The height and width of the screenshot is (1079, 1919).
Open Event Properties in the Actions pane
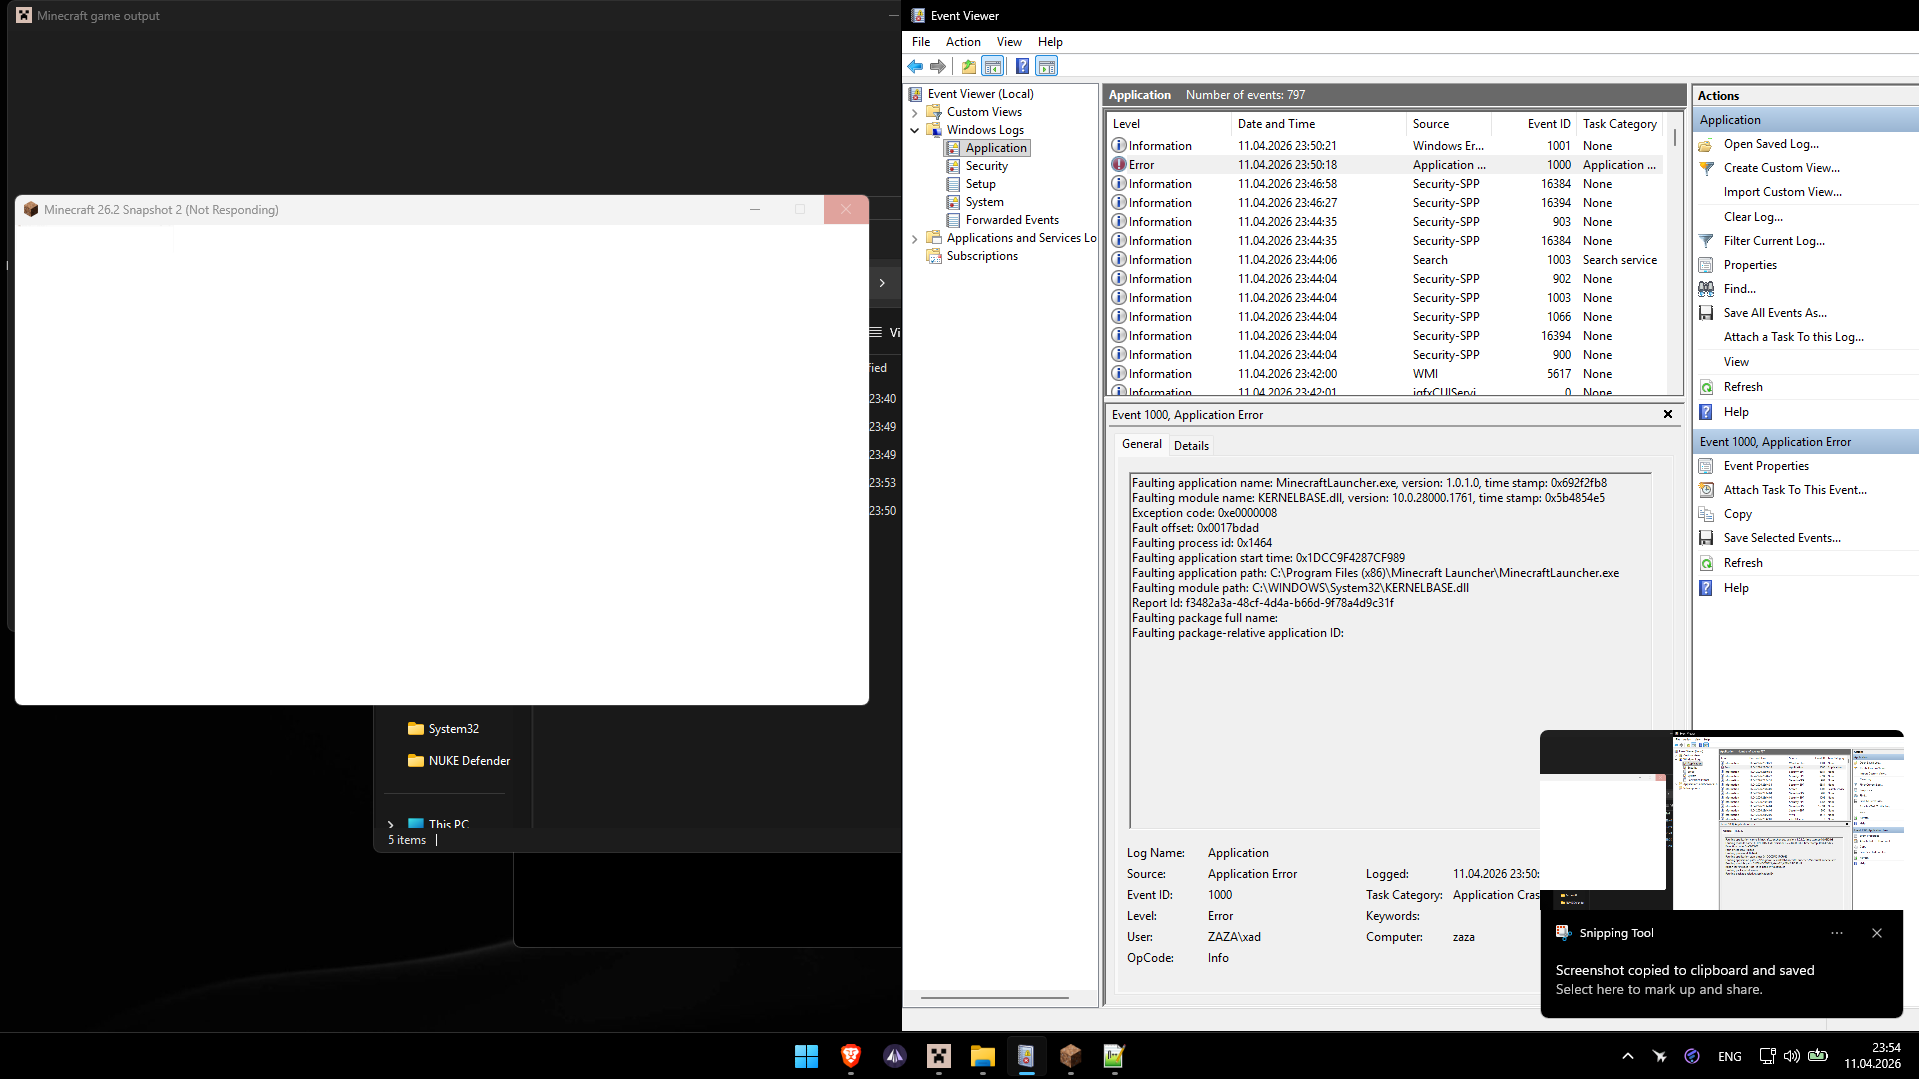click(1765, 466)
